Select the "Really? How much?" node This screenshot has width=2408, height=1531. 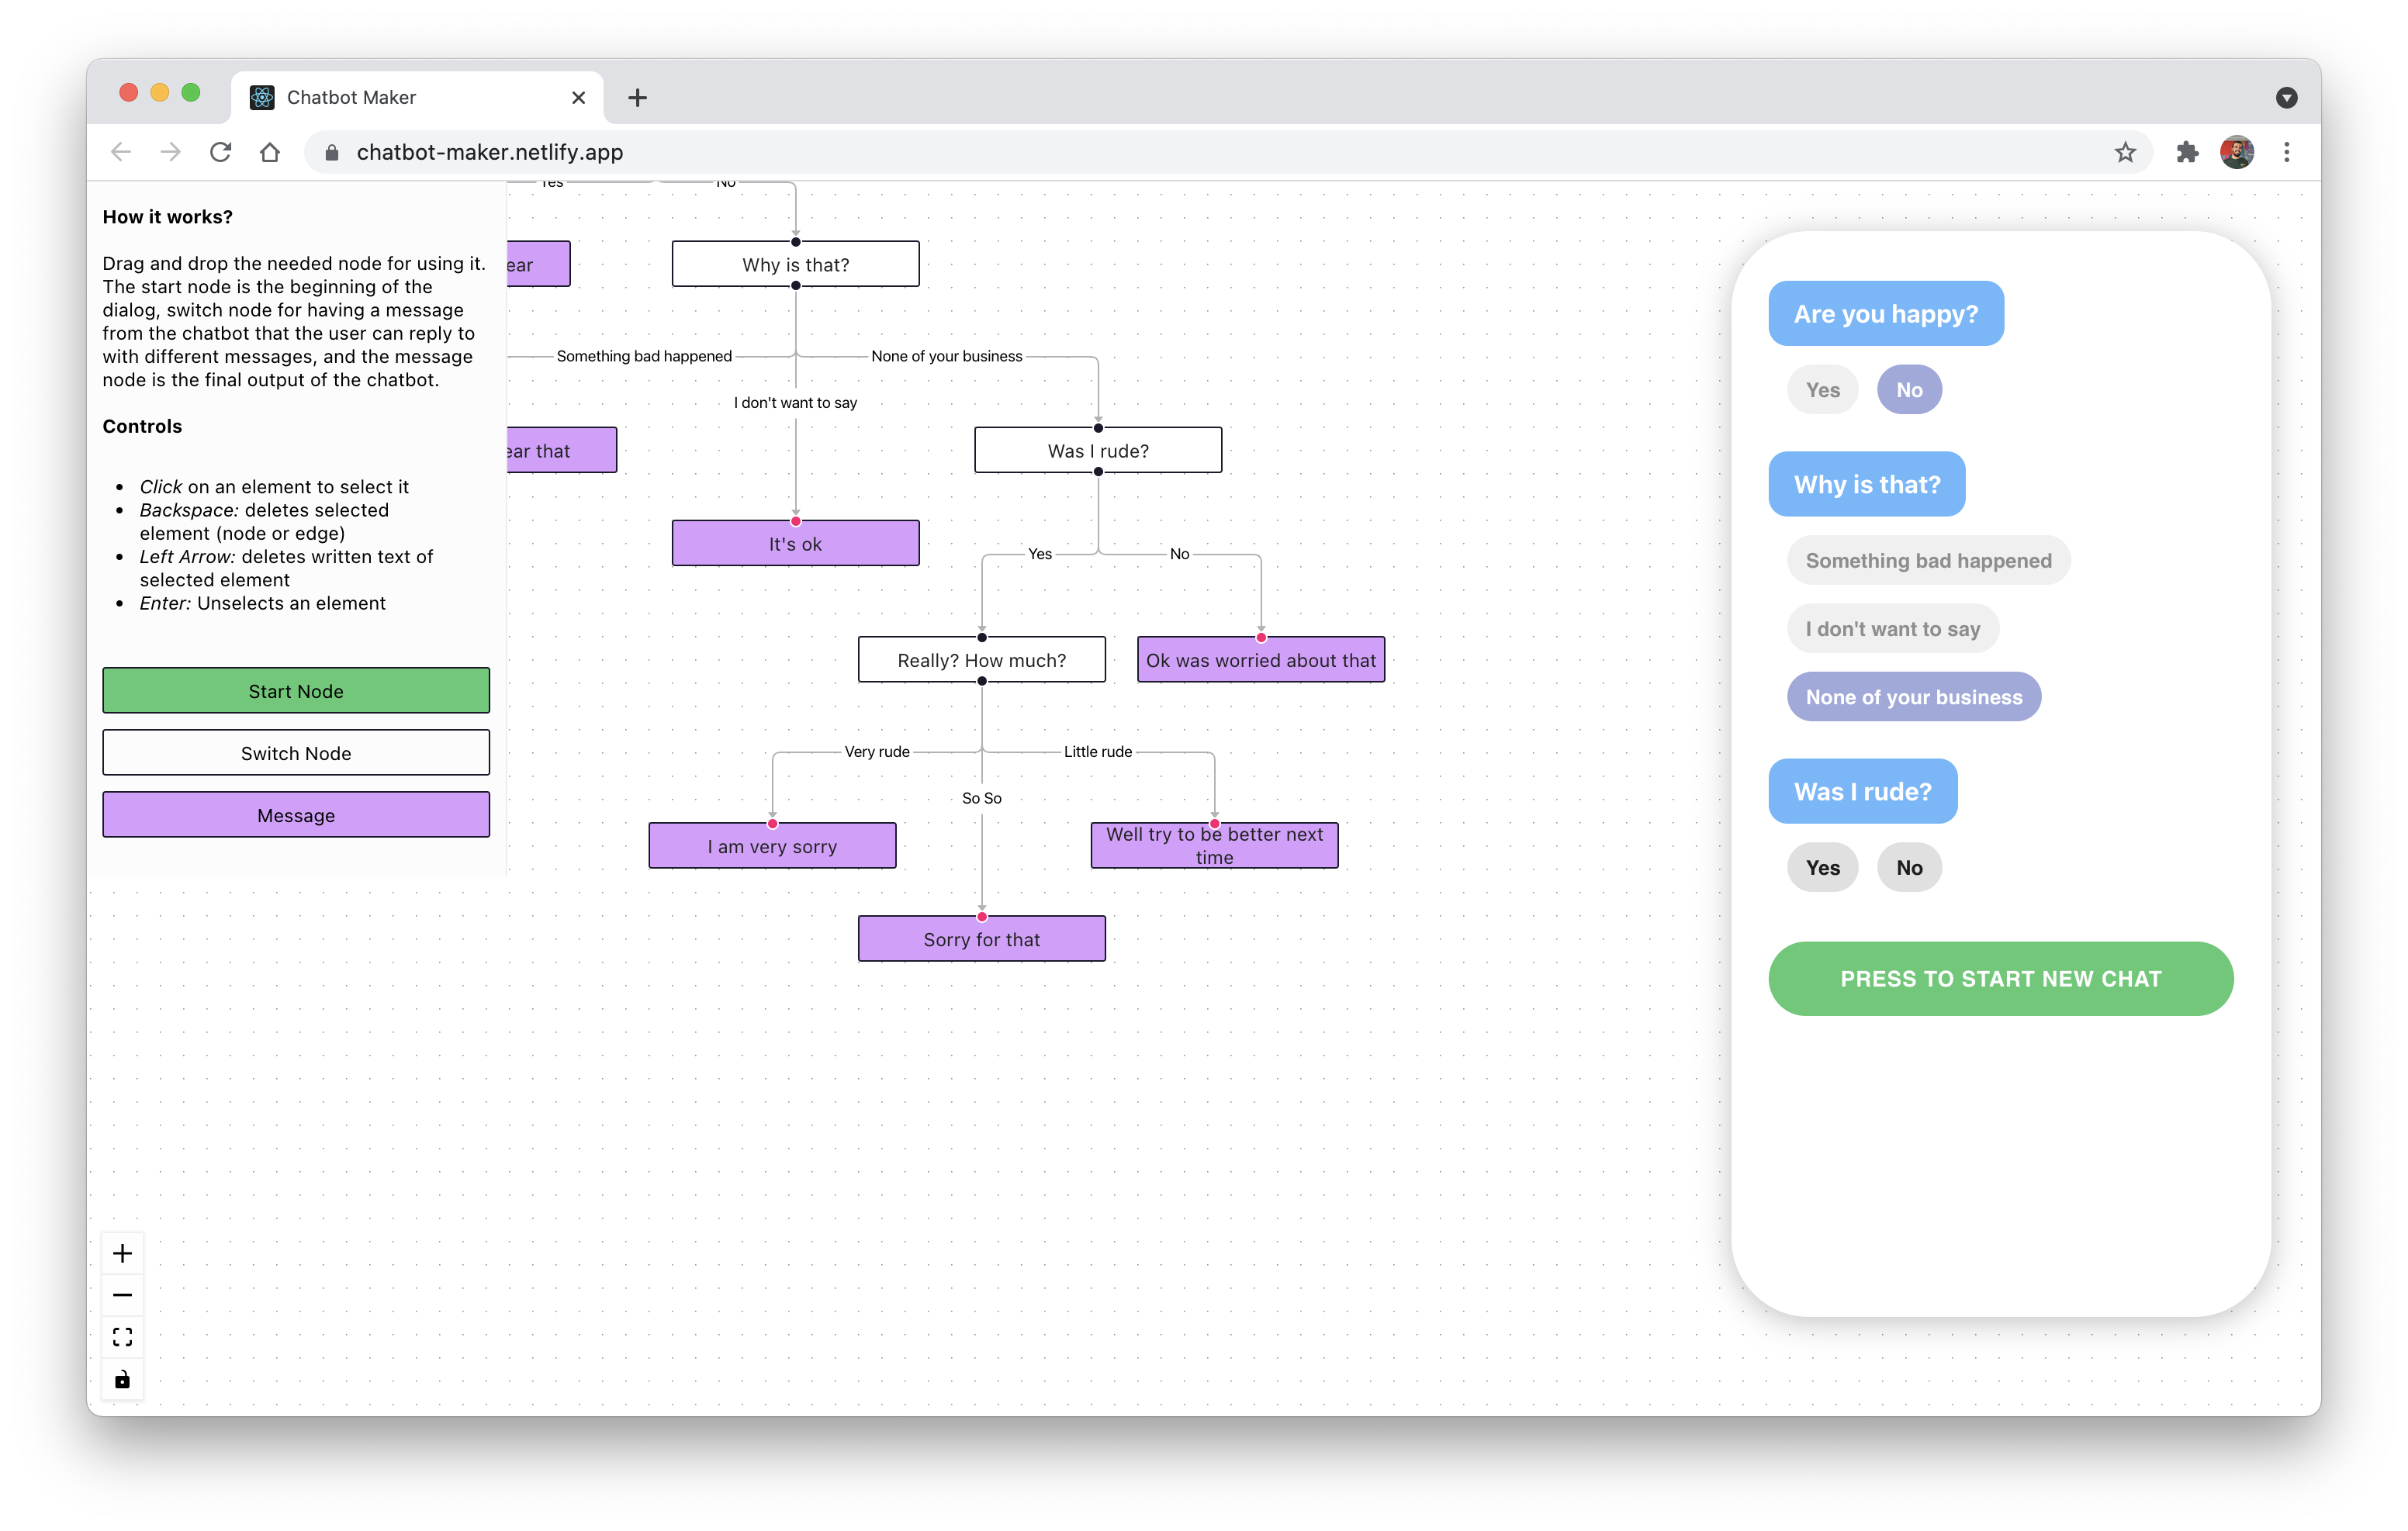click(981, 660)
